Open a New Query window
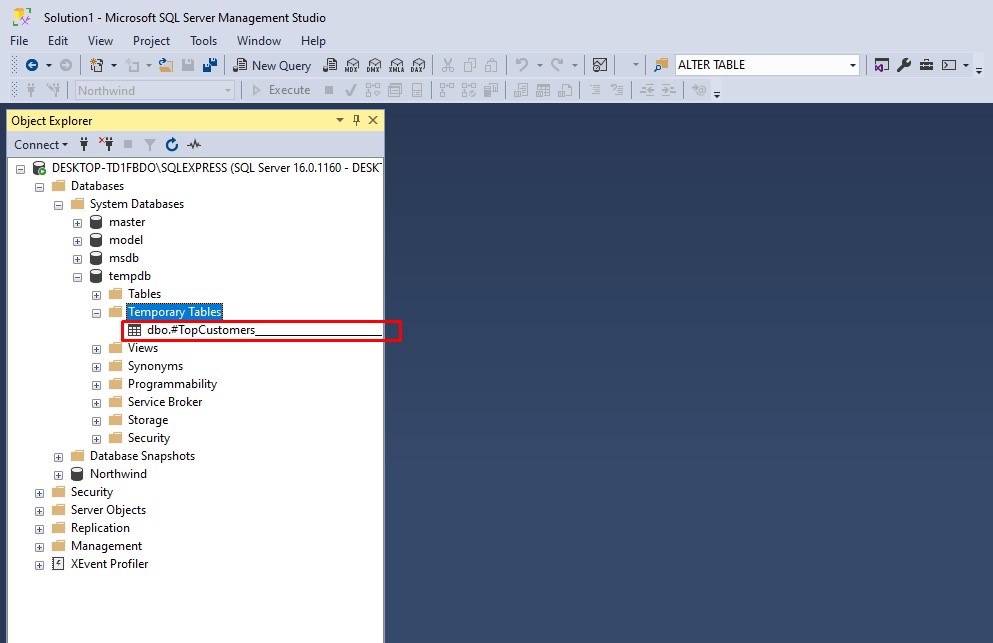 point(272,64)
